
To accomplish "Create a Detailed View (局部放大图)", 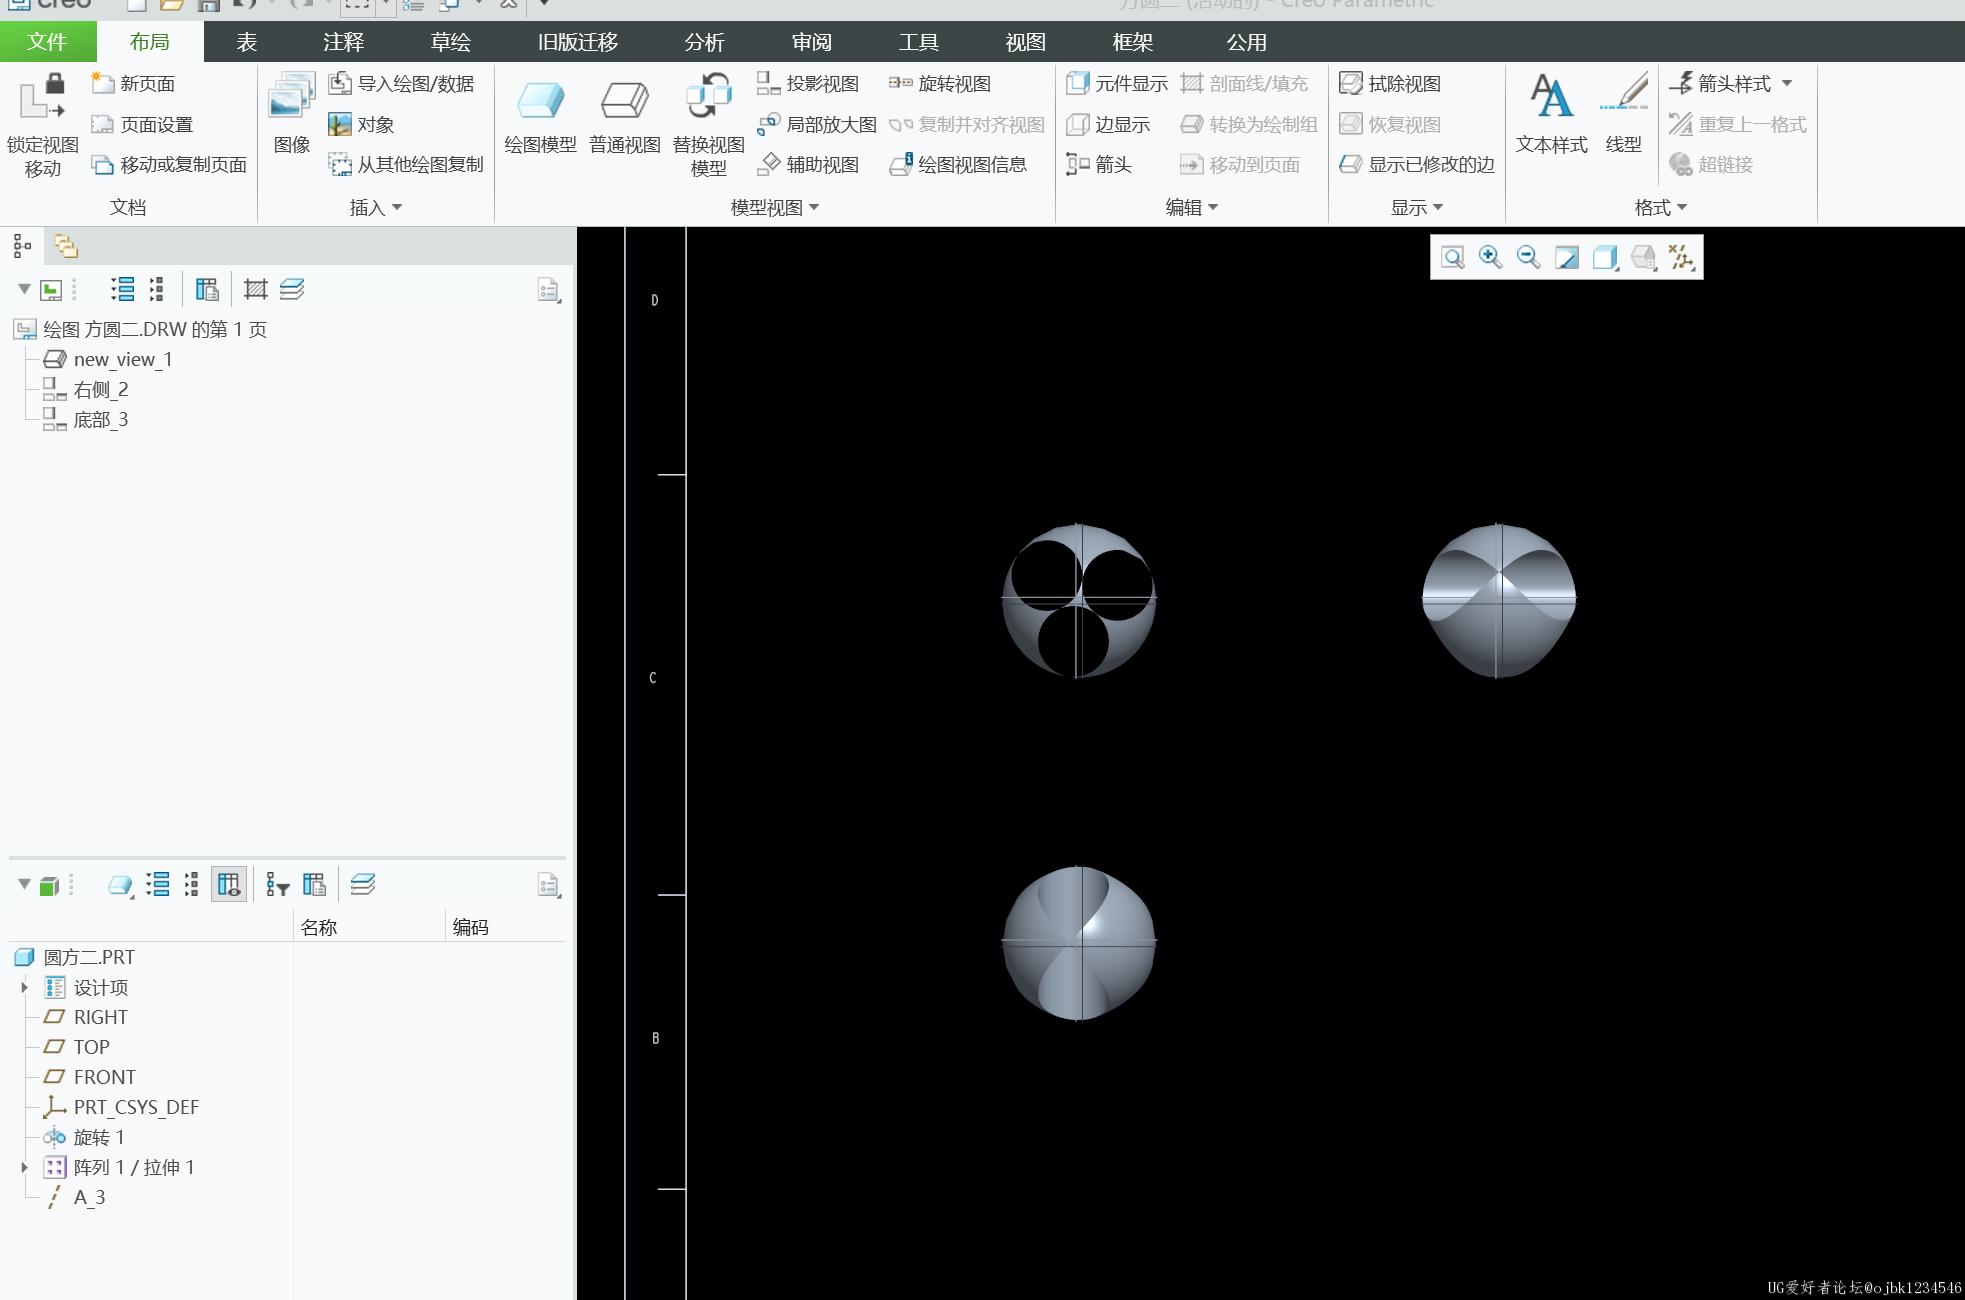I will (x=817, y=125).
